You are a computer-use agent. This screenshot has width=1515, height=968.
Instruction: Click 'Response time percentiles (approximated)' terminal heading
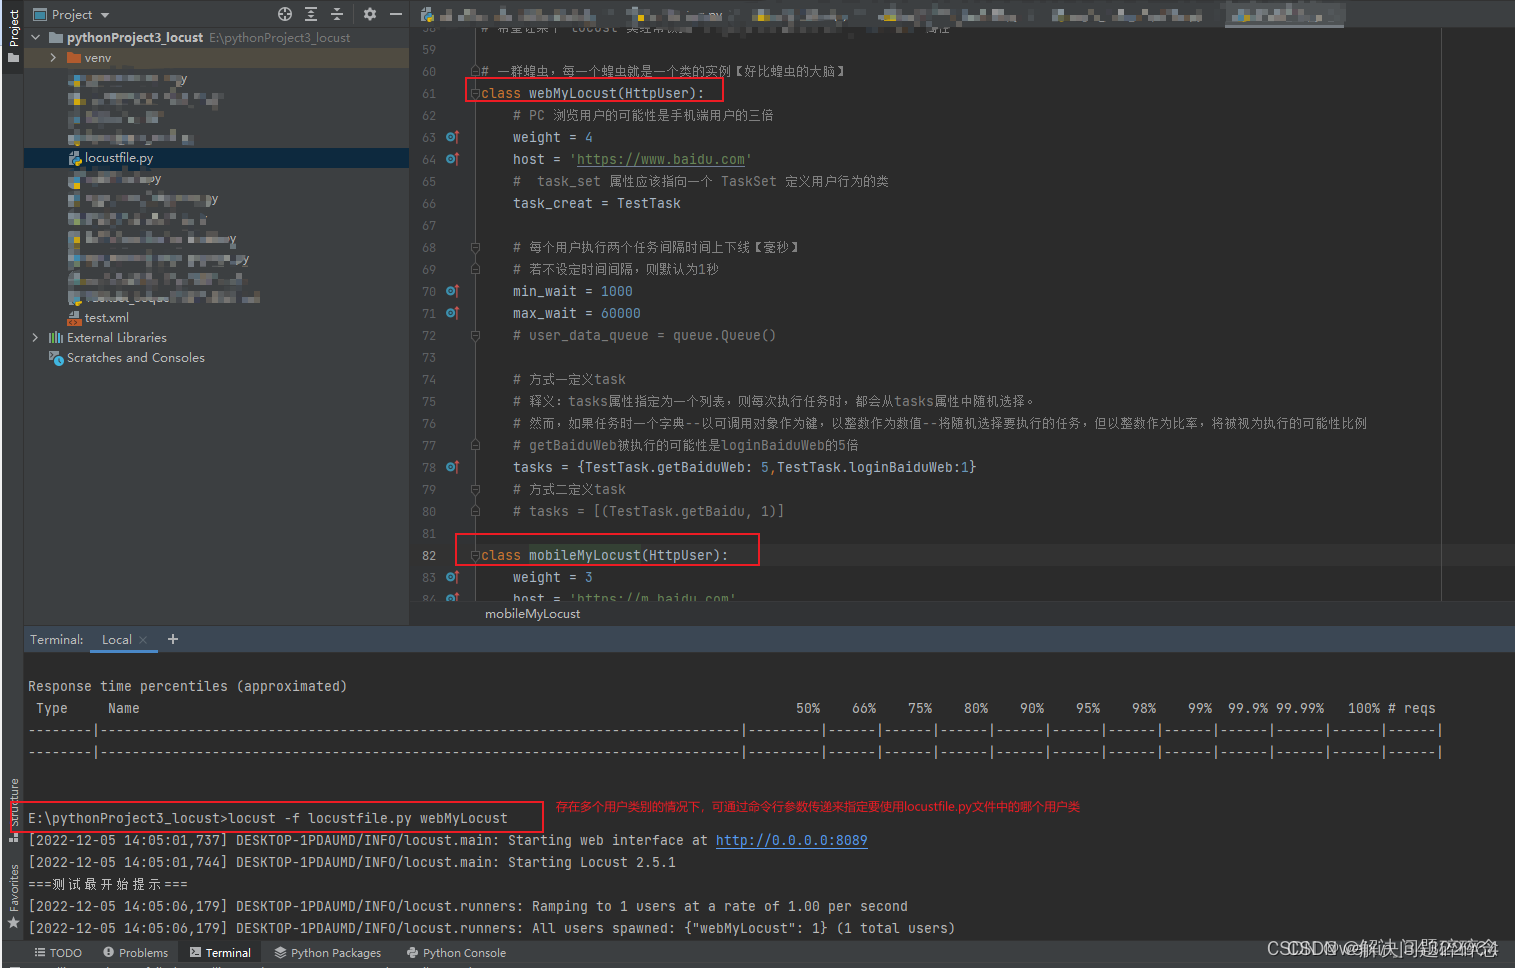(x=187, y=687)
